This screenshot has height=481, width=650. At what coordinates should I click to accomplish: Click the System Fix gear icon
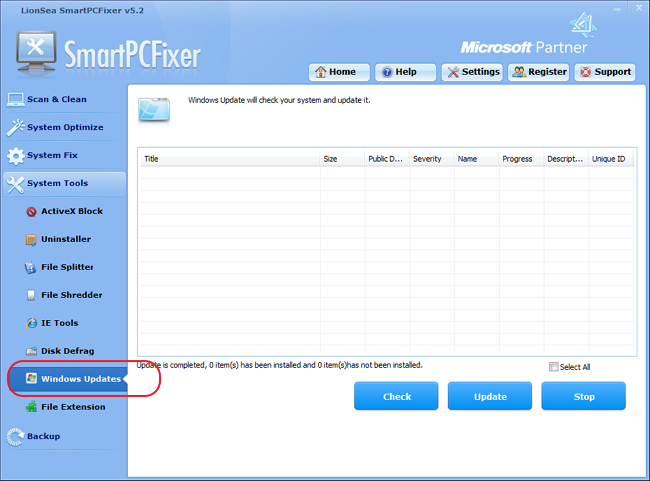(15, 156)
